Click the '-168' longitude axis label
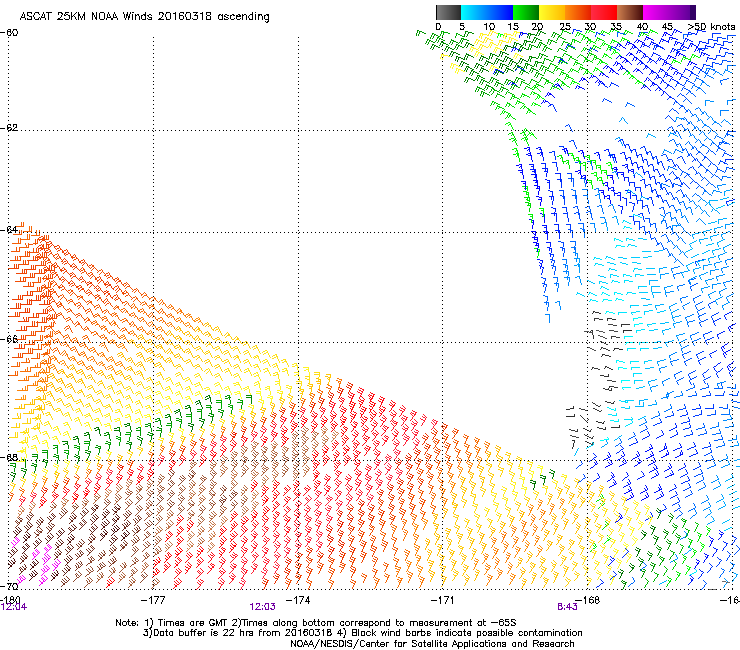 pos(588,600)
